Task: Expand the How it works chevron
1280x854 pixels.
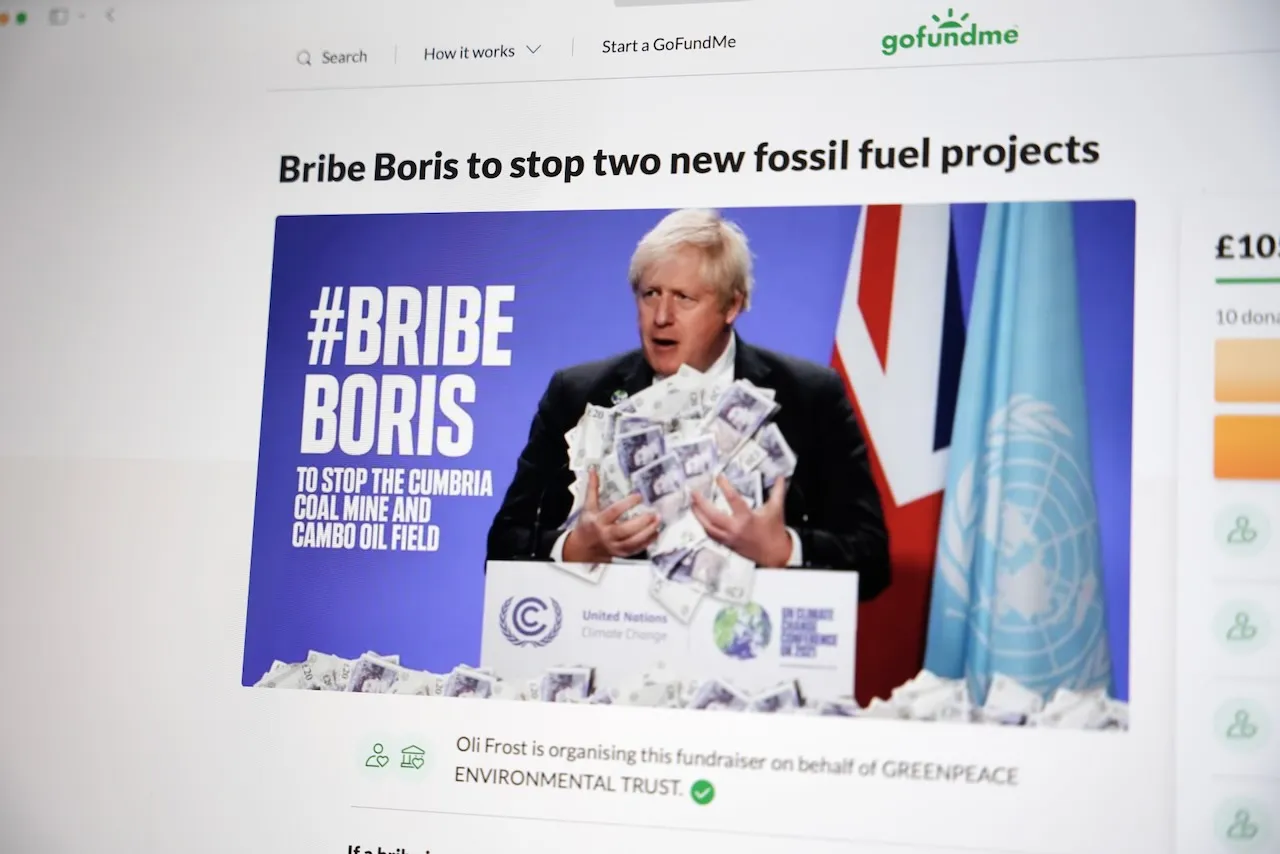Action: pyautogui.click(x=533, y=50)
